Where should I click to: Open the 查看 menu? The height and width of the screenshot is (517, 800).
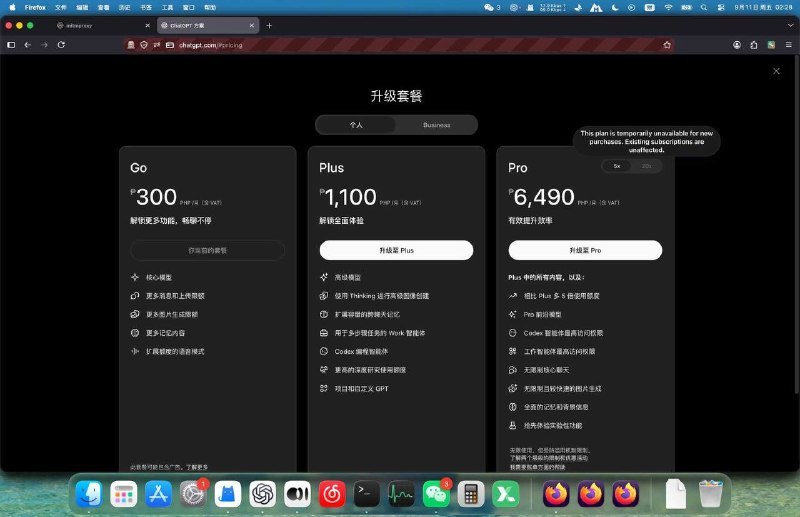[104, 8]
